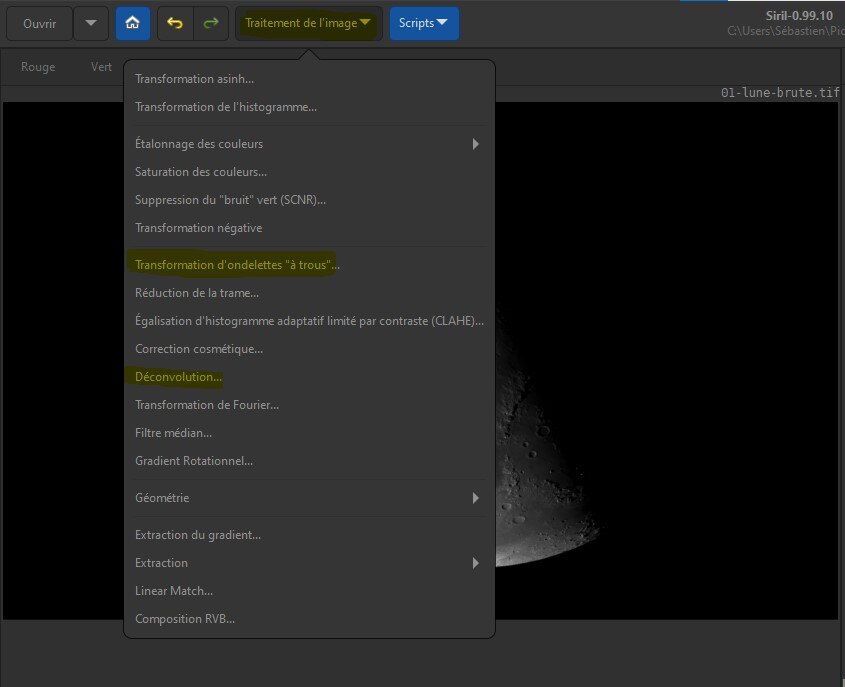Screen dimensions: 845x687
Task: Open Suppression du bruit vert (SCNR)...
Action: tap(309, 200)
